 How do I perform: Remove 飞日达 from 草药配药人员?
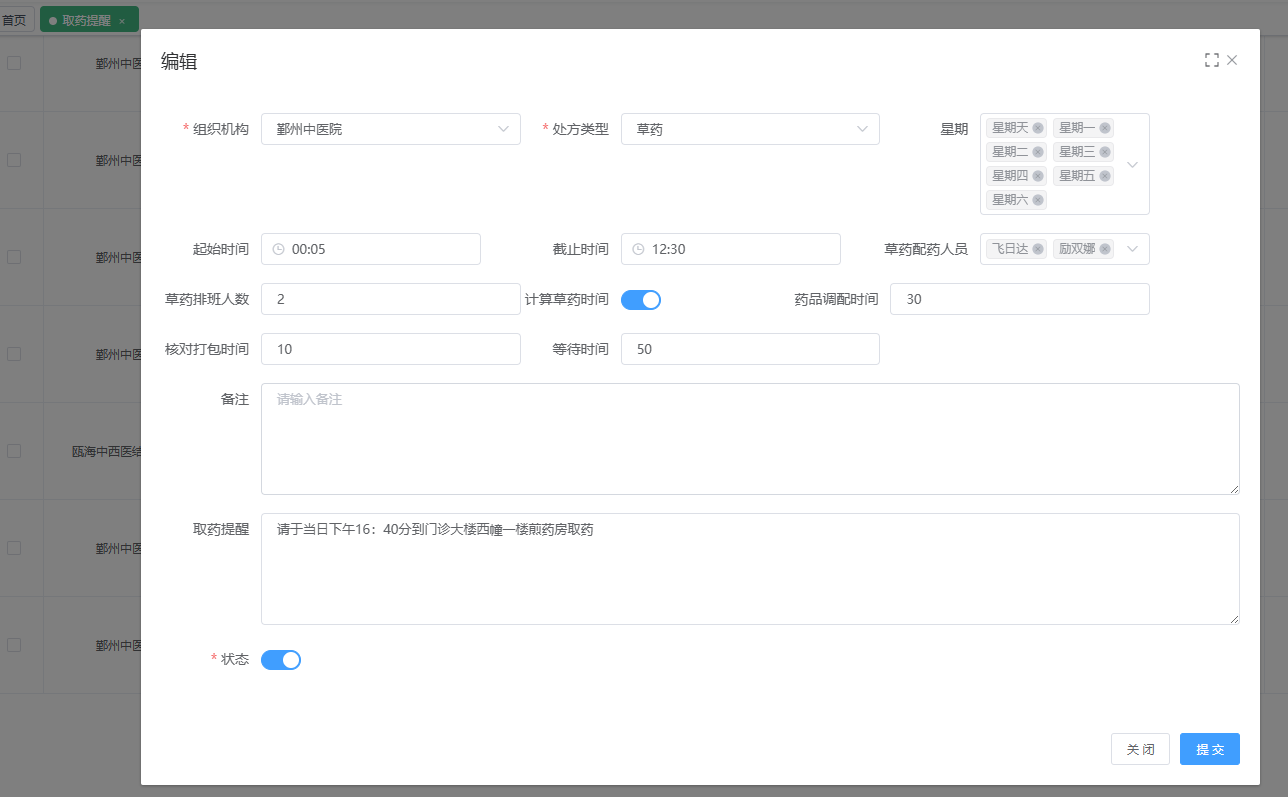[1037, 249]
